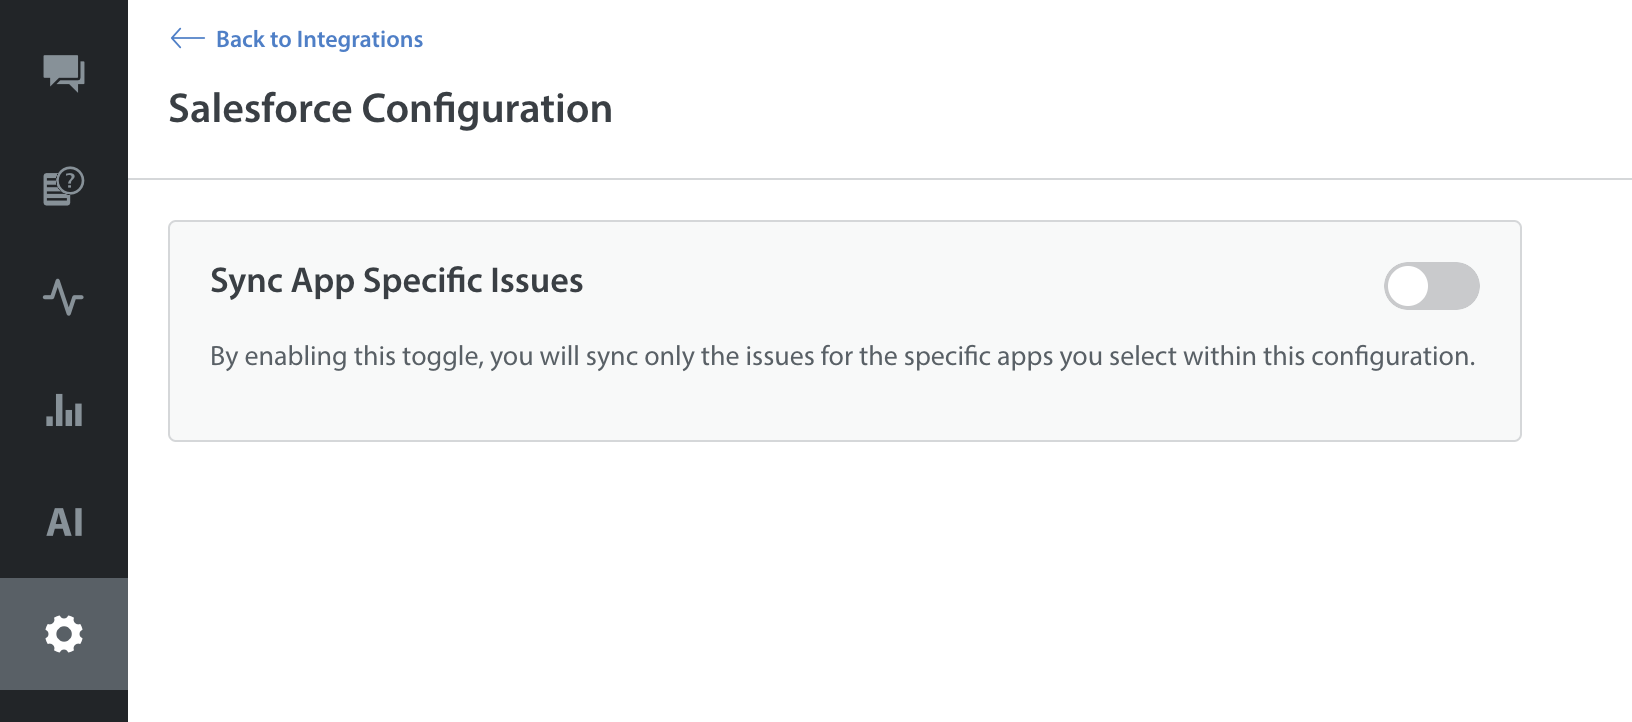Screen dimensions: 1632x722
Task: Go back via Back to Integrations link
Action: 319,39
